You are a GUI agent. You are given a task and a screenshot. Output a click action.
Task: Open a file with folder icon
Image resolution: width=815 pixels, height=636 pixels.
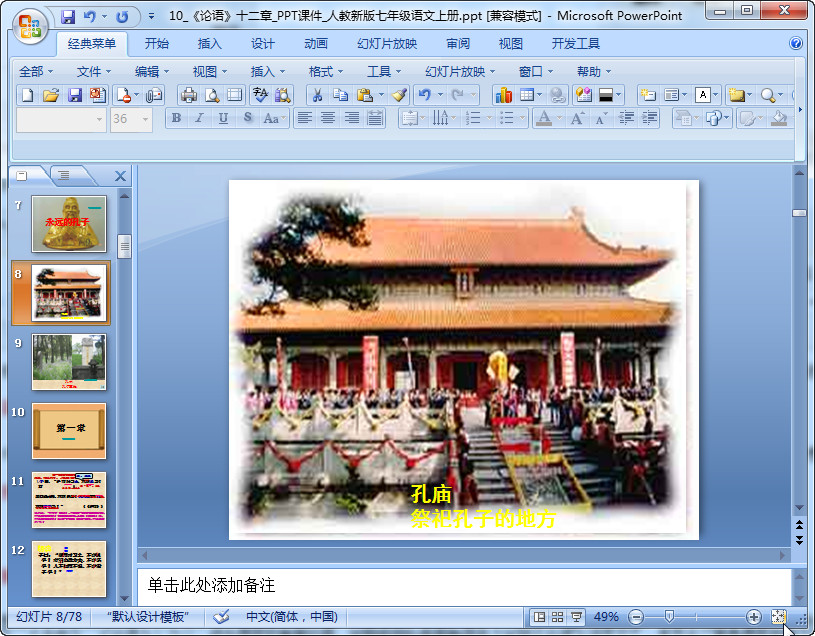tap(51, 95)
